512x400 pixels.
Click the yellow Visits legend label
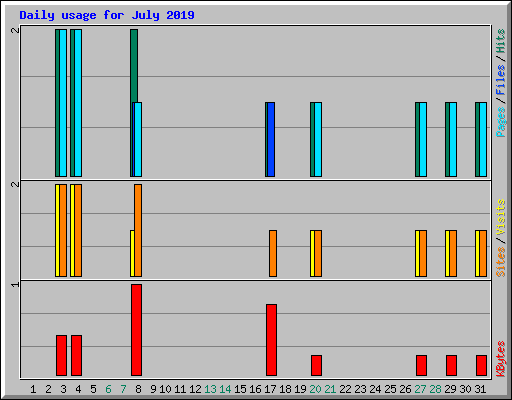pos(501,217)
